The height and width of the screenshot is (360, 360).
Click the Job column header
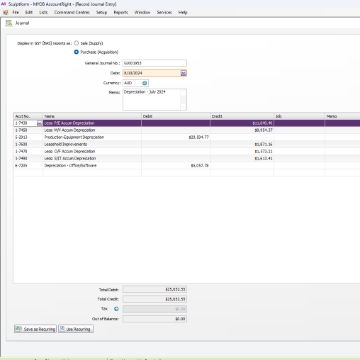(299, 116)
